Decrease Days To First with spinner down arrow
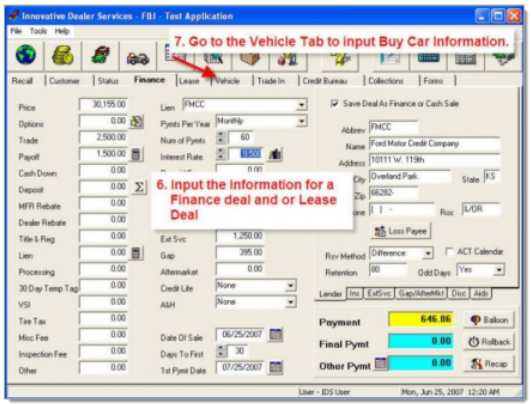This screenshot has height=404, width=531. tap(221, 354)
